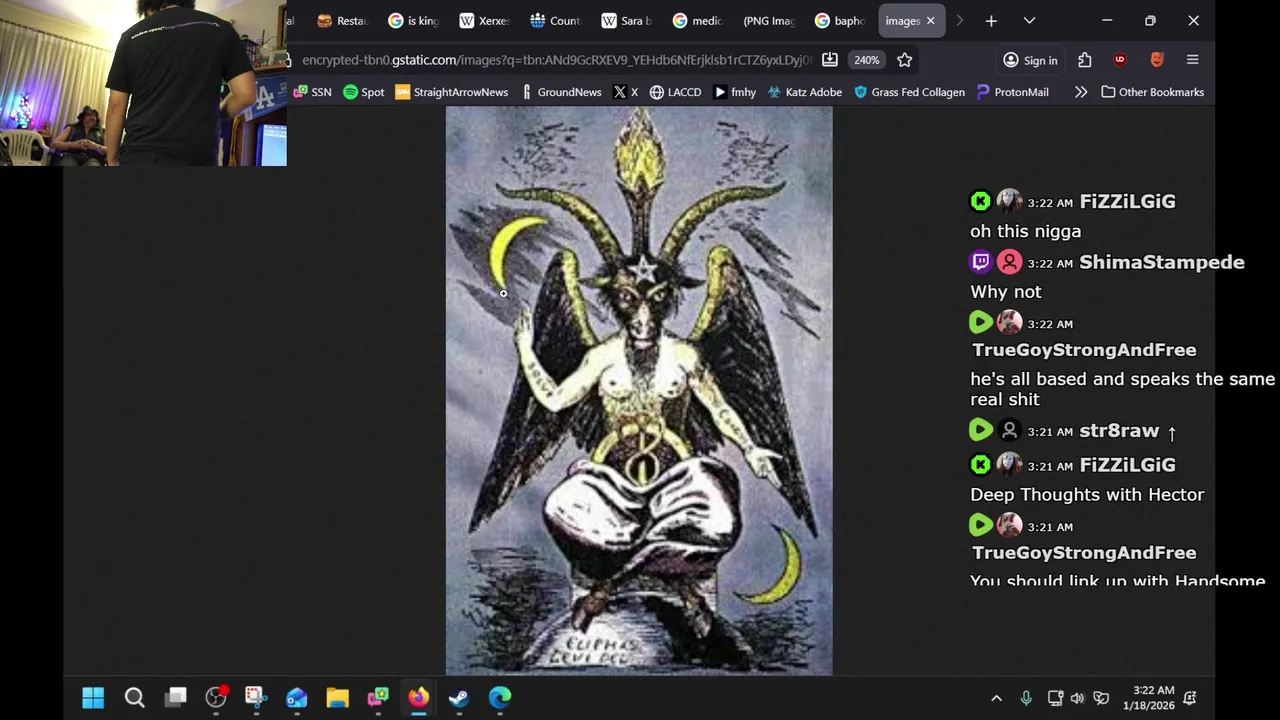Click the FiZZiLGiG username above 'oh this'
The width and height of the screenshot is (1280, 720).
(x=1127, y=201)
